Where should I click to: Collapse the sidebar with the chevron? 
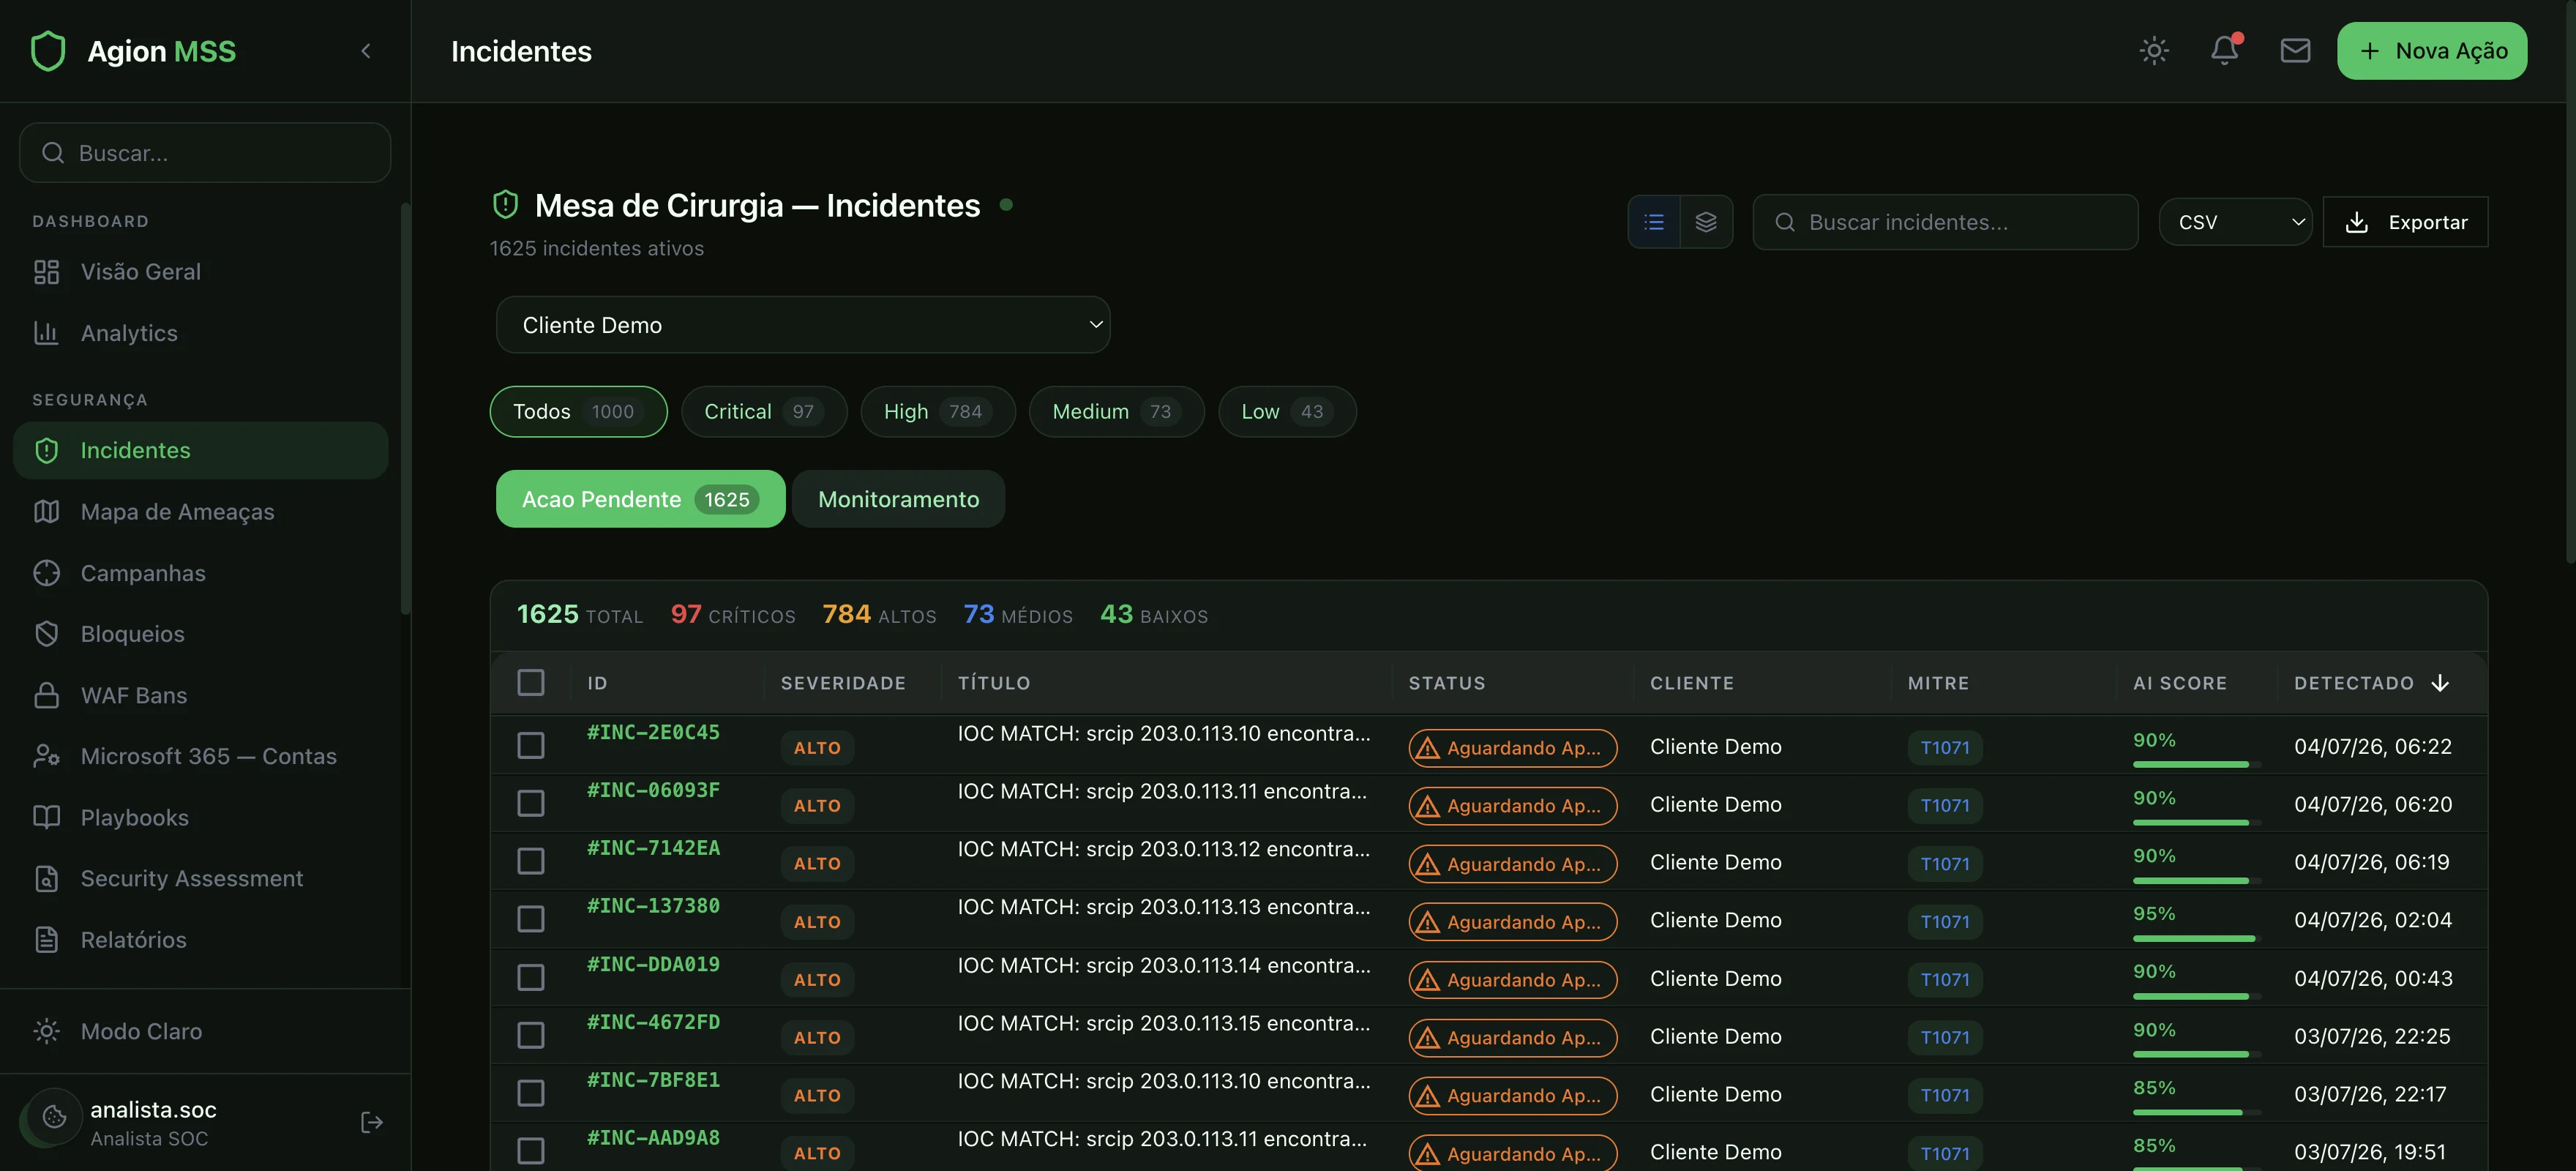tap(366, 51)
